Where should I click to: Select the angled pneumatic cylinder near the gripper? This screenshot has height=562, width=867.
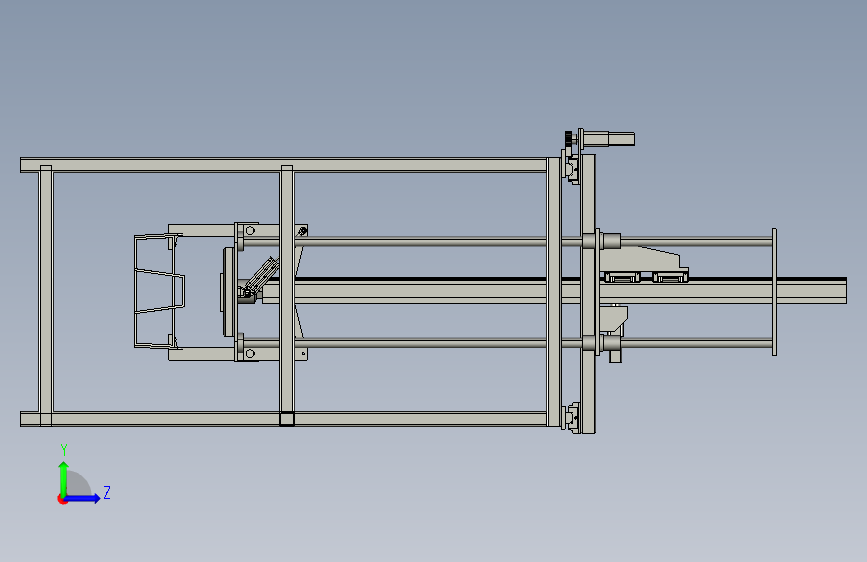coord(261,277)
